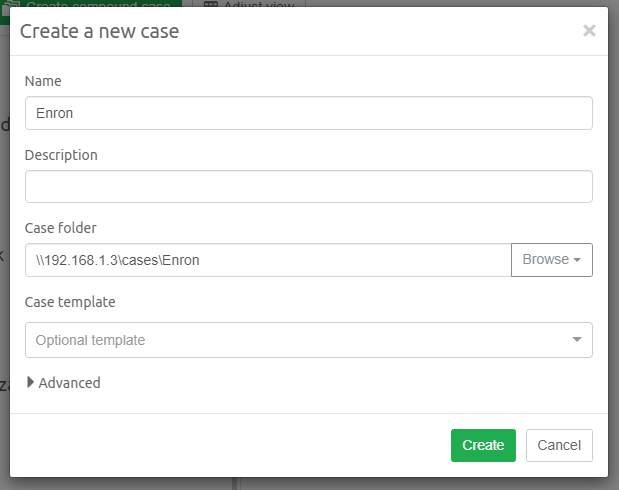Click the Adjust view grid icon
Image resolution: width=619 pixels, height=490 pixels.
[211, 4]
